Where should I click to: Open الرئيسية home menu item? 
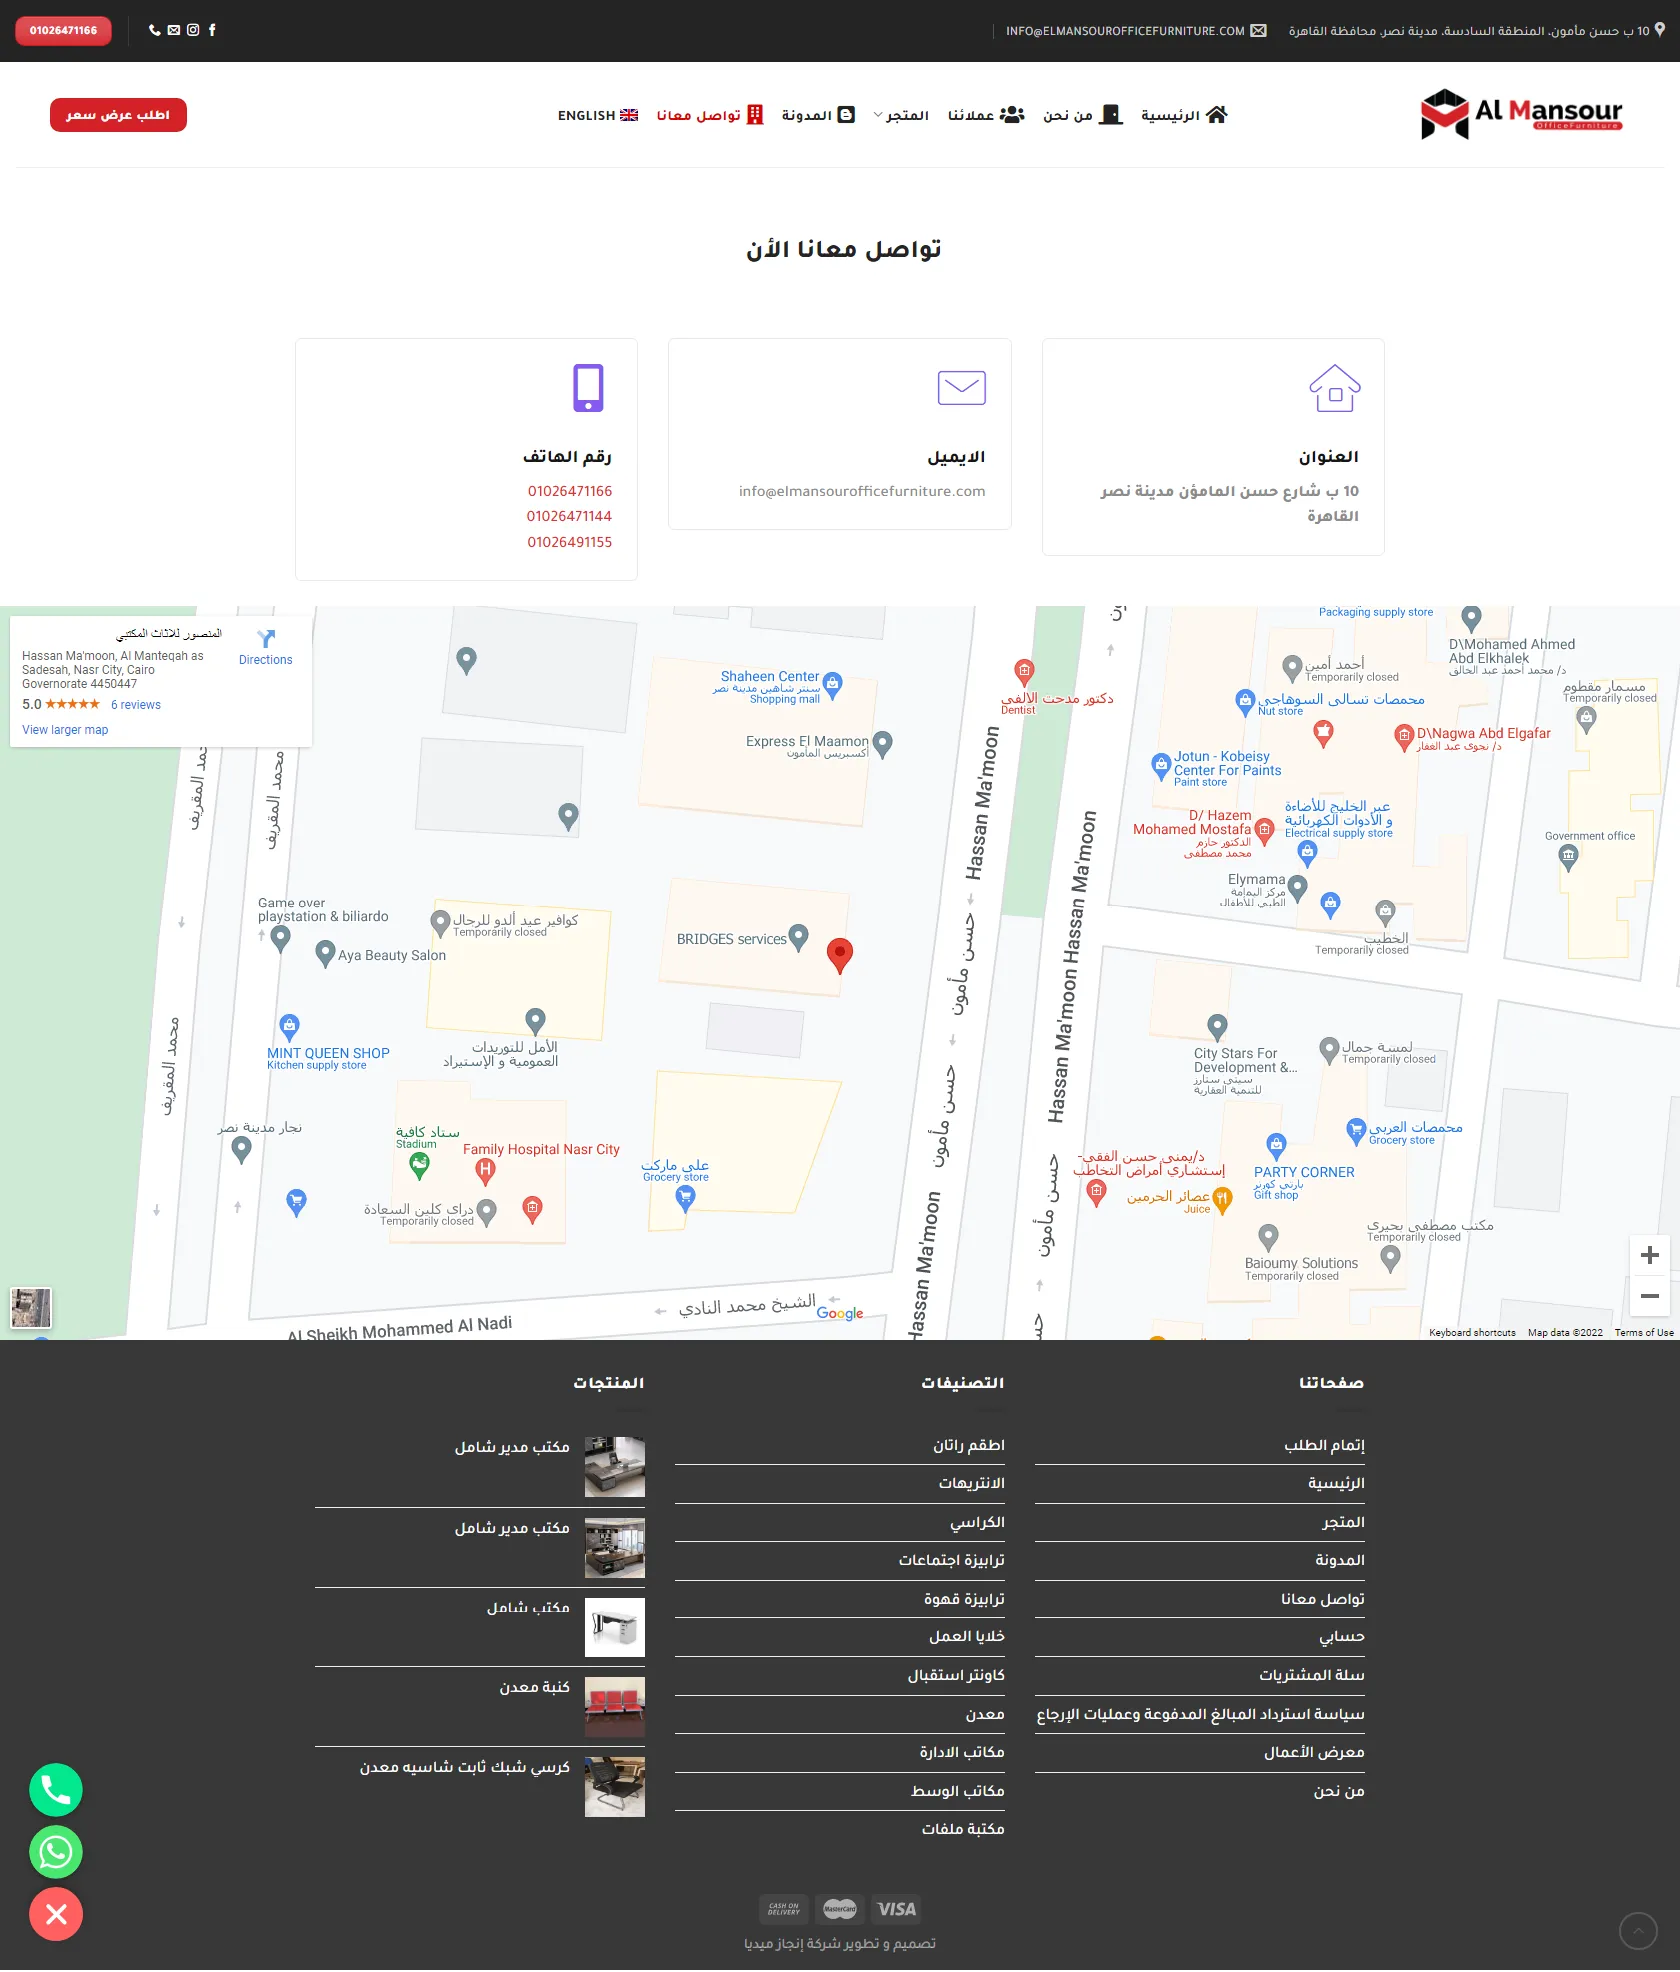1184,115
